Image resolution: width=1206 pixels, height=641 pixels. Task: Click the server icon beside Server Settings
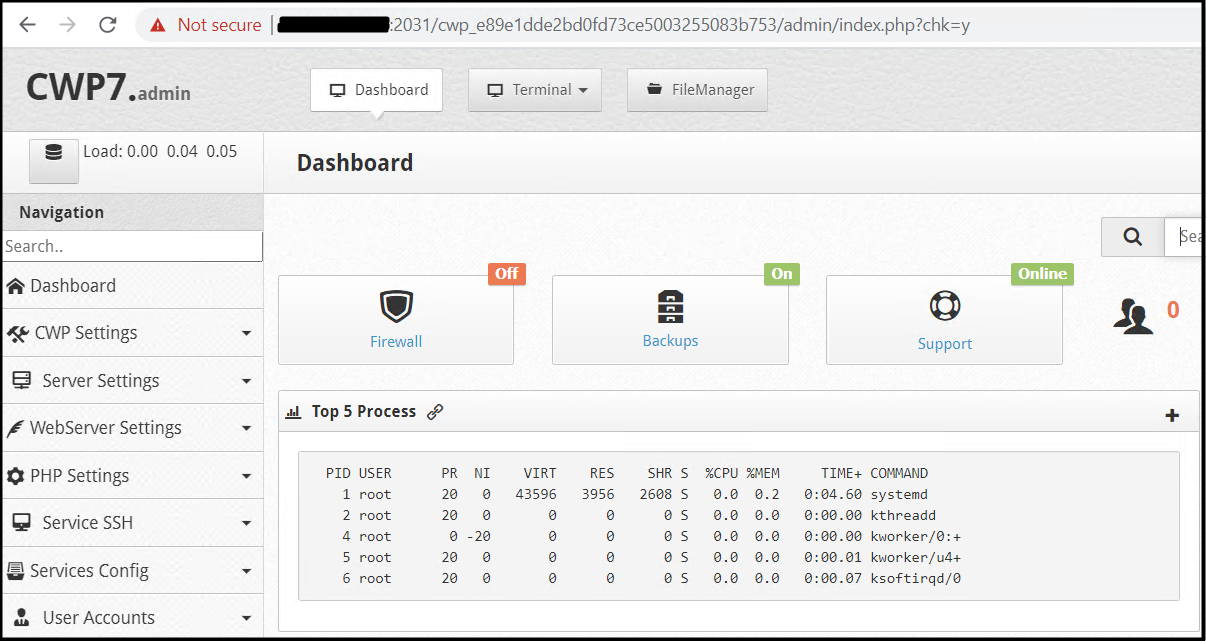21,380
